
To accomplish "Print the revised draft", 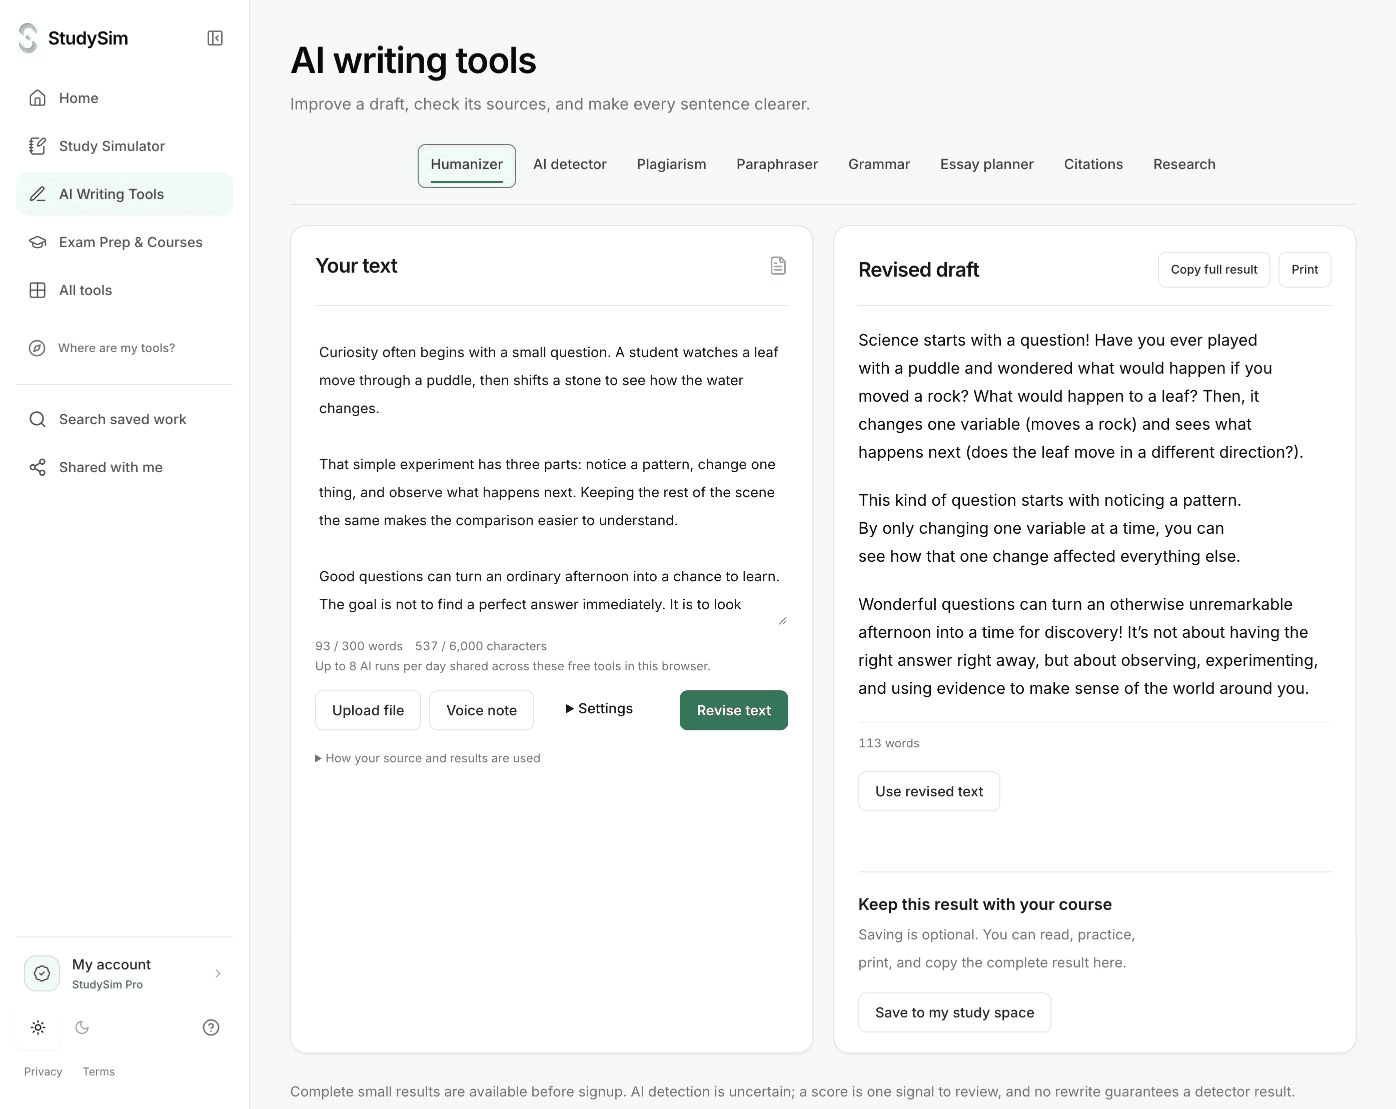I will tap(1304, 270).
